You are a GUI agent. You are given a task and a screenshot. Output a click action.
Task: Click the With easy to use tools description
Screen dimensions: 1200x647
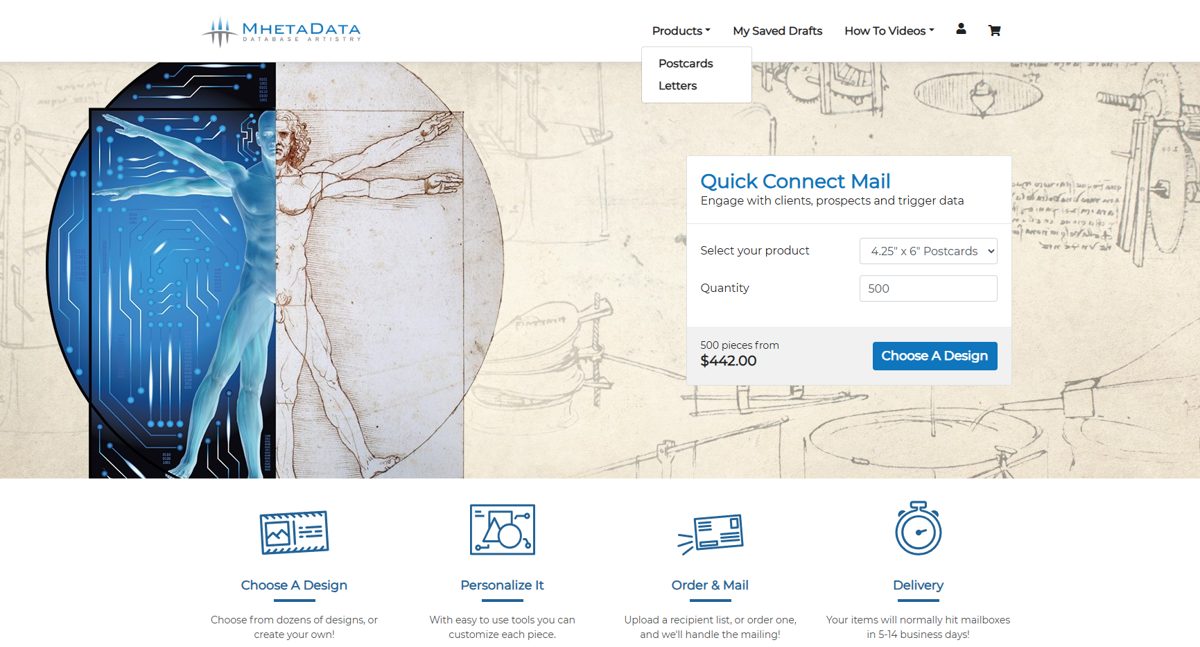point(502,627)
